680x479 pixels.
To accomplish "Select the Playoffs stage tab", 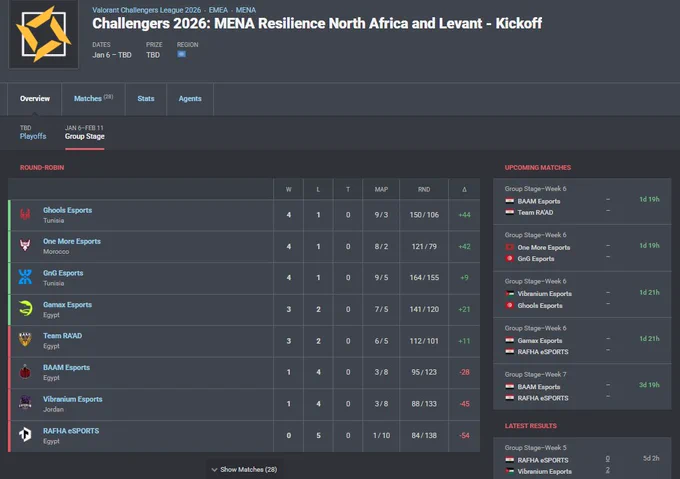I will [33, 132].
